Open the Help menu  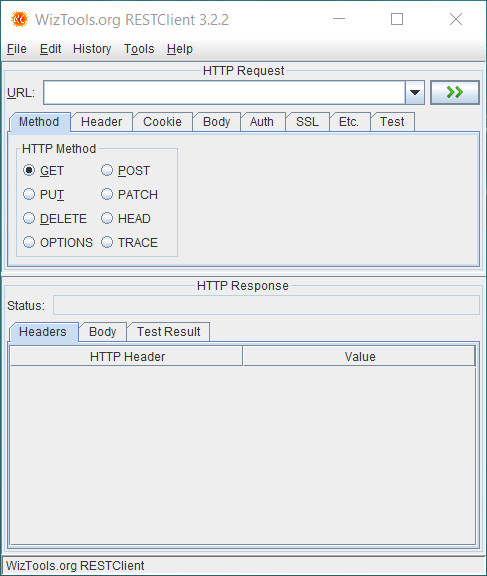pos(180,49)
